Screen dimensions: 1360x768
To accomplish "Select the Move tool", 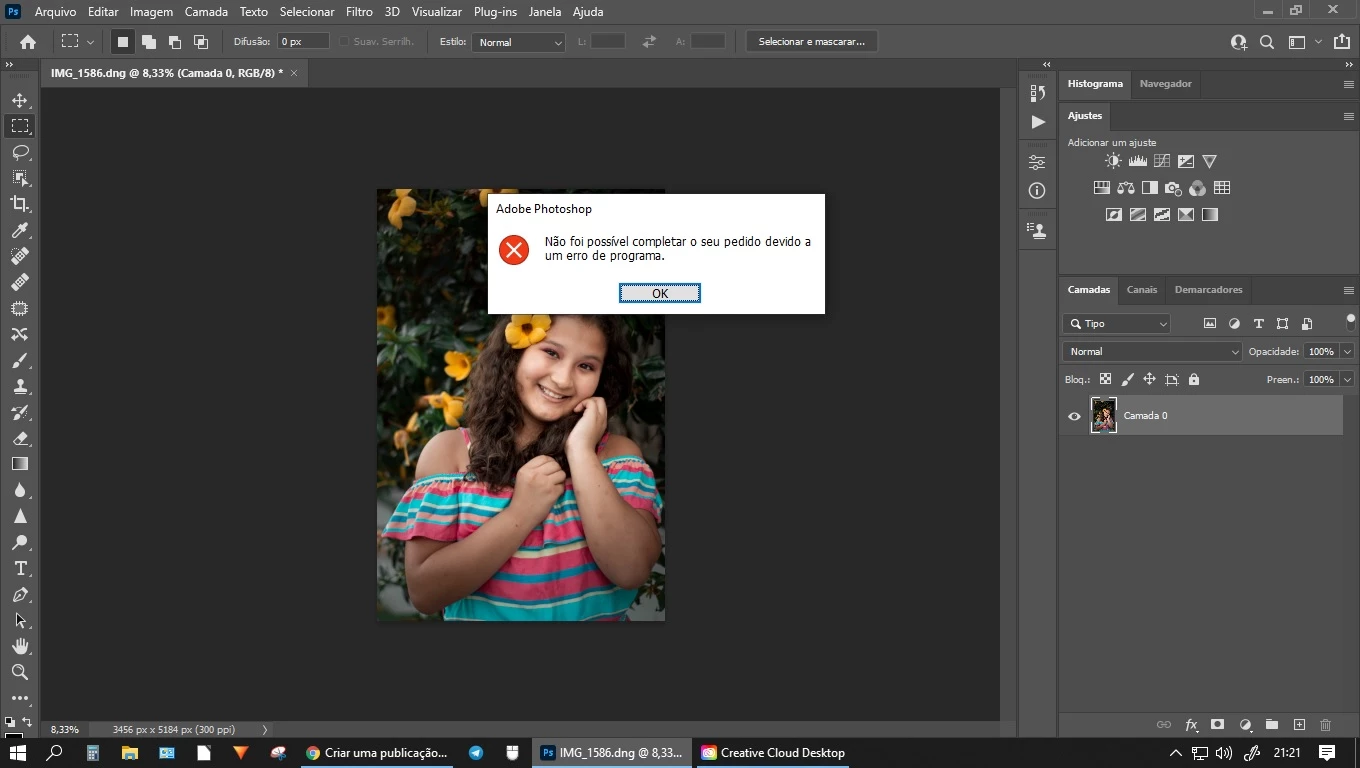I will click(x=19, y=100).
